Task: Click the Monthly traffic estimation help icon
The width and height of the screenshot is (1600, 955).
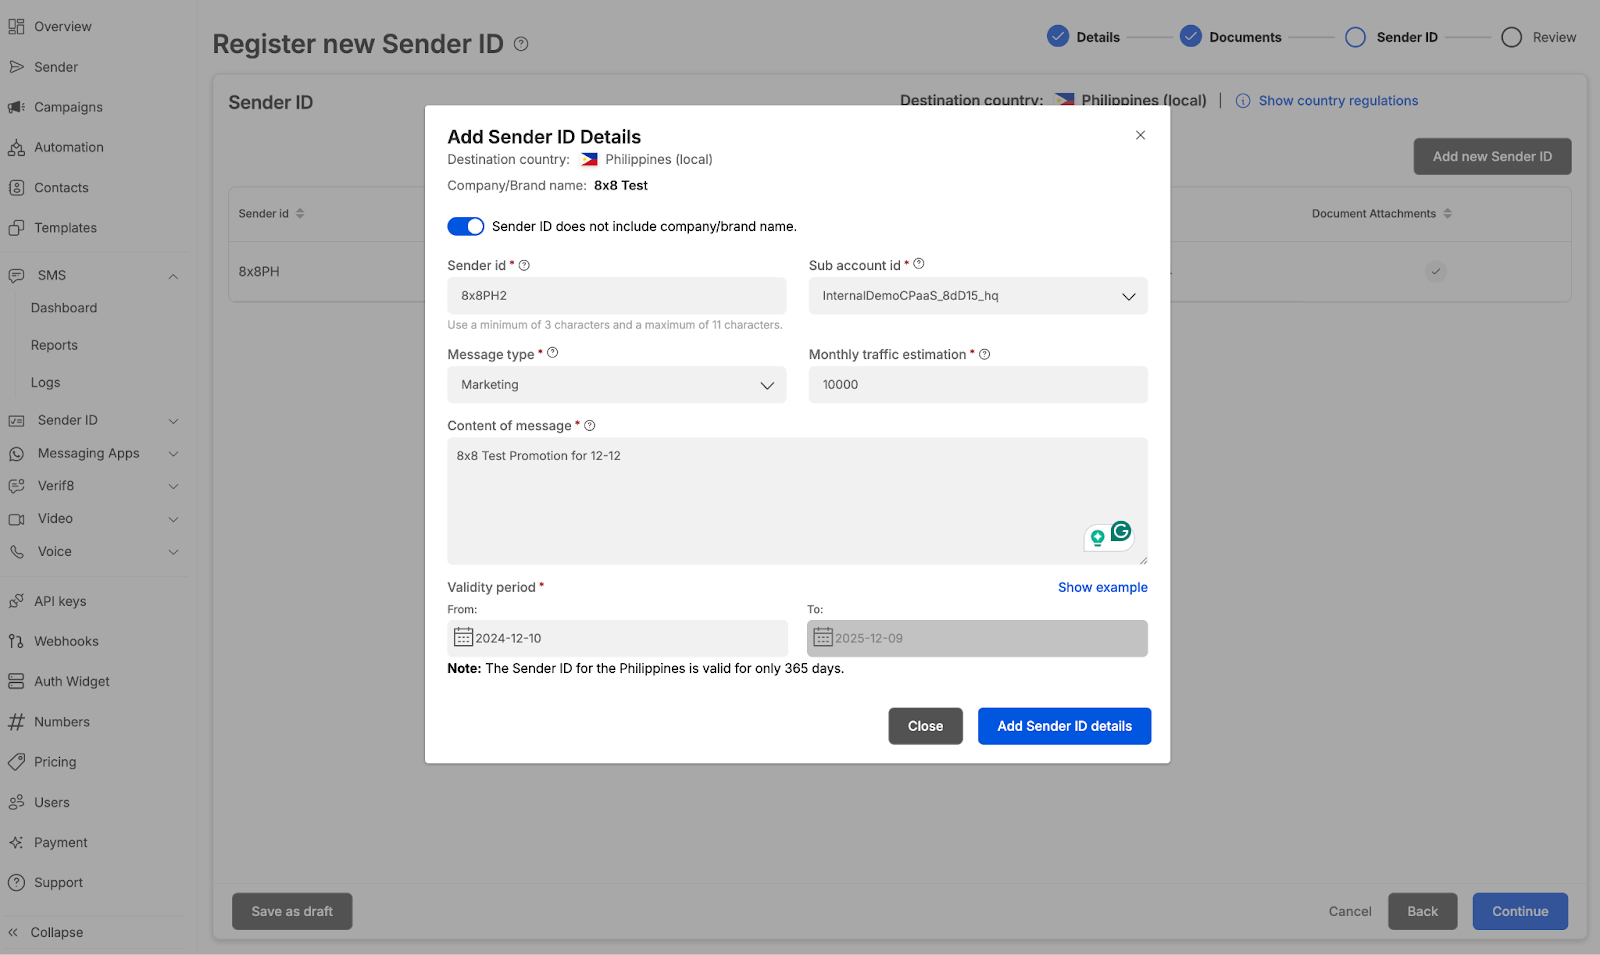Action: coord(985,355)
